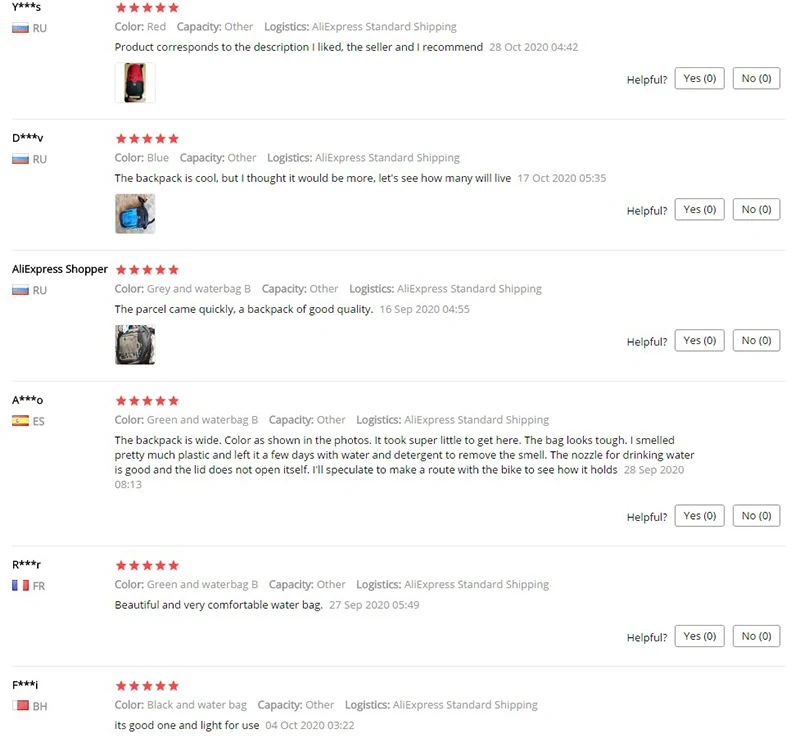800x738 pixels.
Task: Mark Y***s review helpful with Yes
Action: pyautogui.click(x=699, y=79)
